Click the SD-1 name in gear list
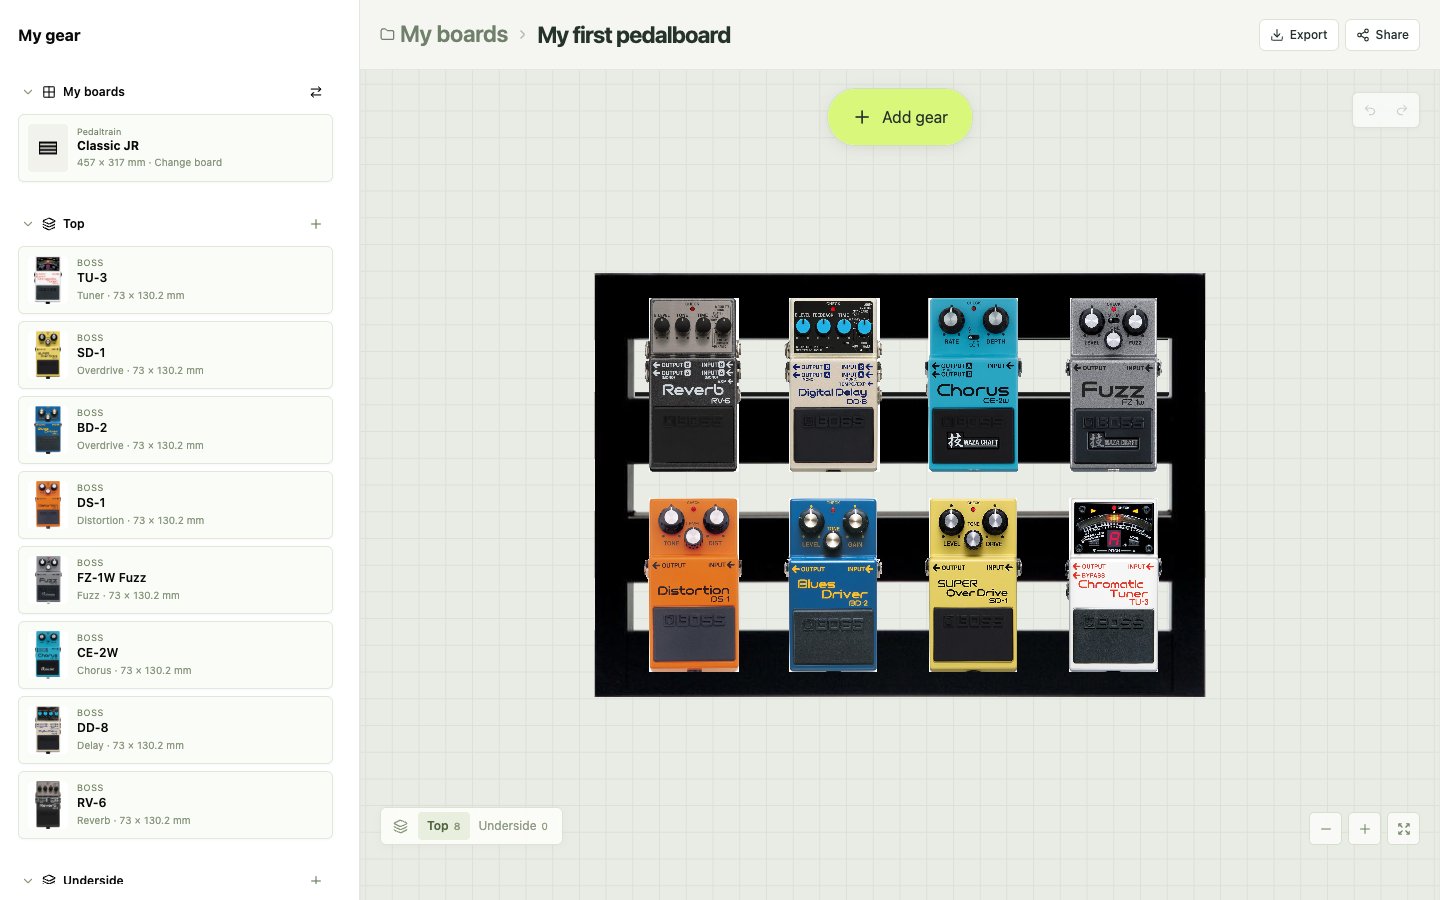This screenshot has height=900, width=1440. [x=91, y=353]
